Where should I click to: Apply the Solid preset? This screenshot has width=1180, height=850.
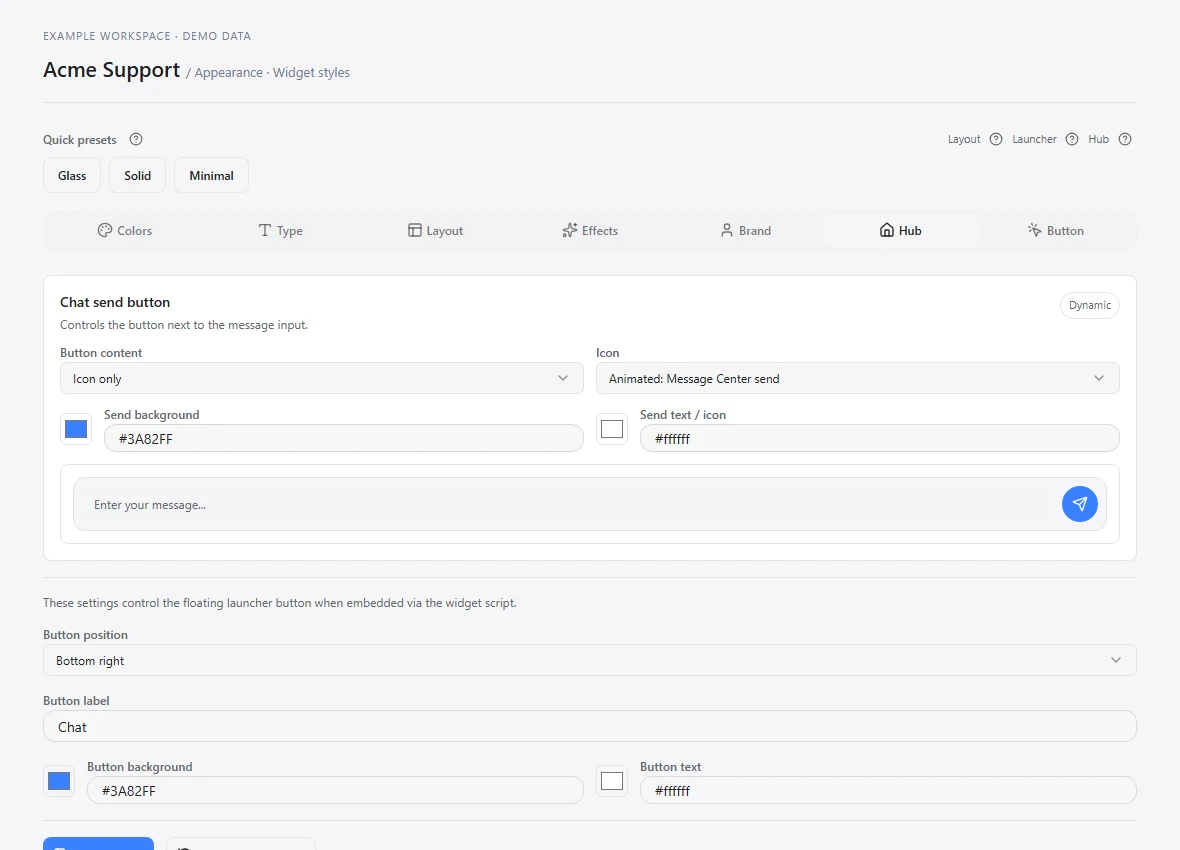[x=138, y=175]
